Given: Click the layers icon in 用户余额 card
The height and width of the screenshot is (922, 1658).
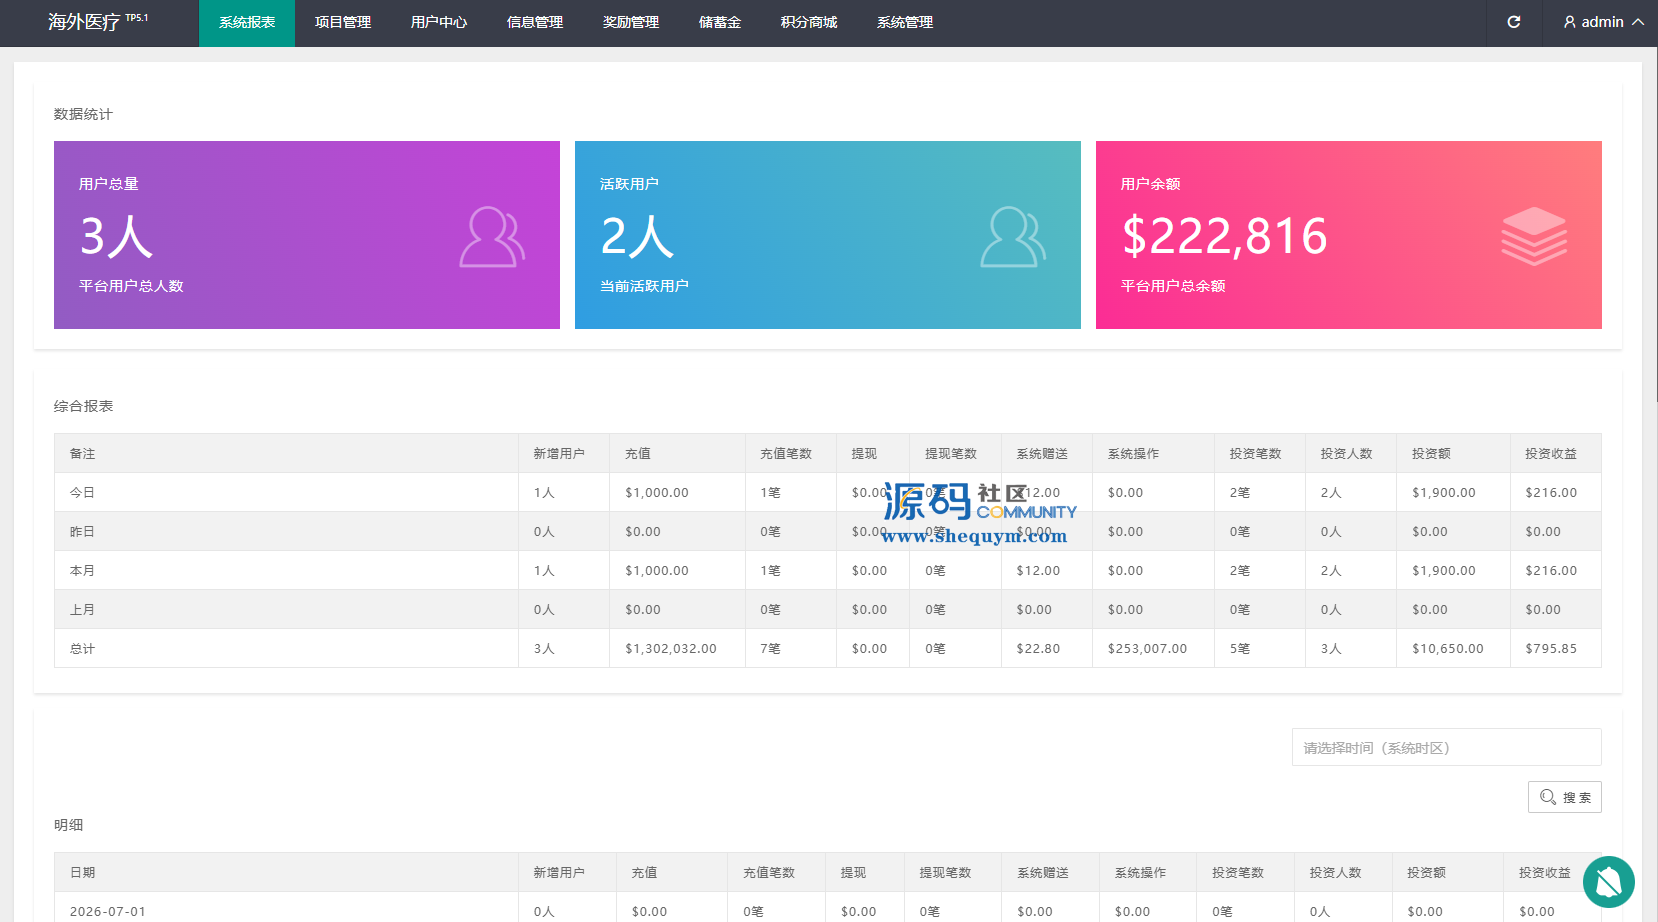Looking at the screenshot, I should [x=1534, y=236].
